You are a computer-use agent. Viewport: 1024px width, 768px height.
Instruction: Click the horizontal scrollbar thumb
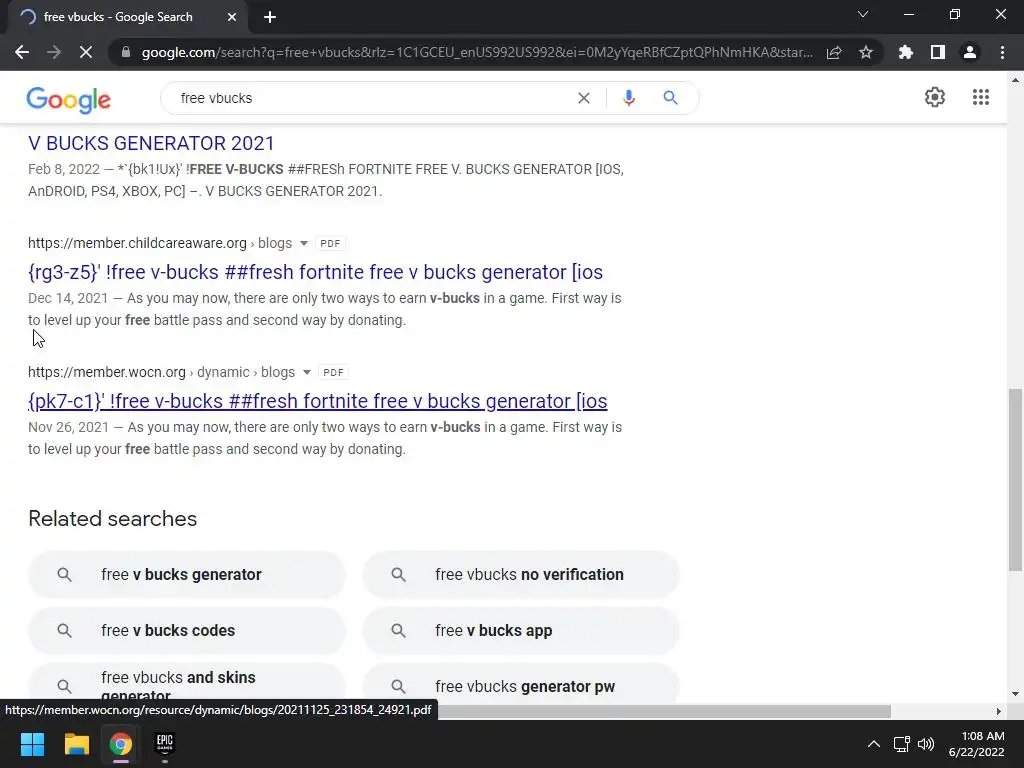click(x=663, y=711)
